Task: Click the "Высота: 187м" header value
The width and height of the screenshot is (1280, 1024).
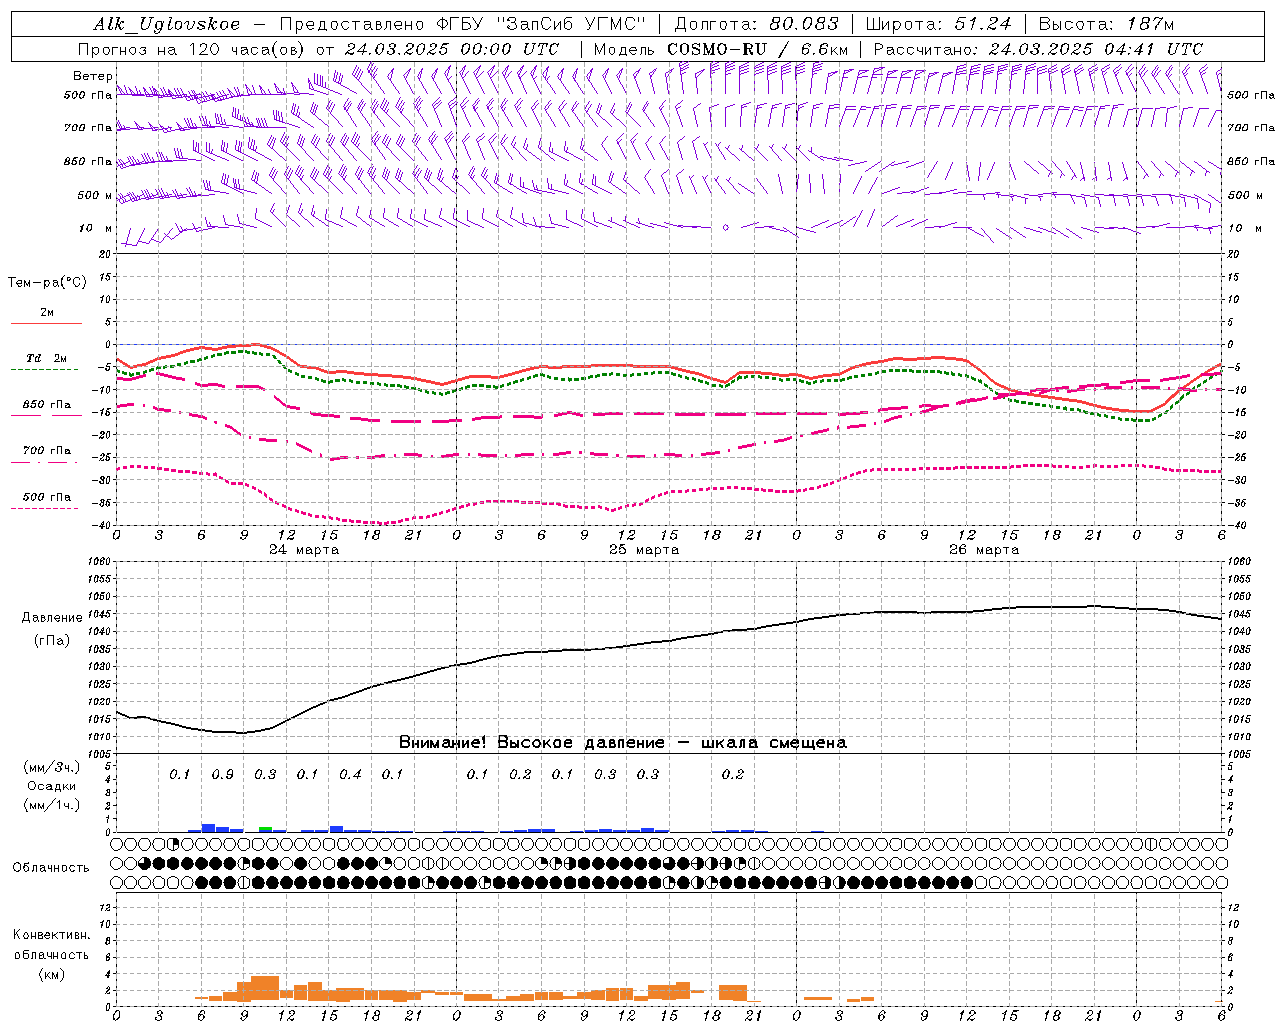Action: pos(1105,24)
